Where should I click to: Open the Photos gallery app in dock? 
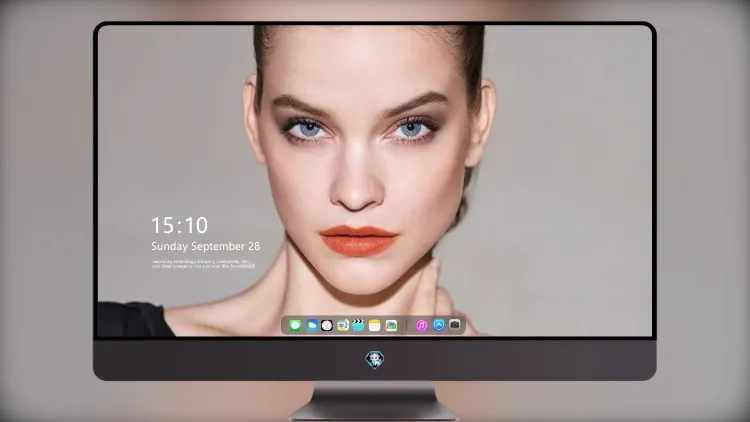[391, 325]
